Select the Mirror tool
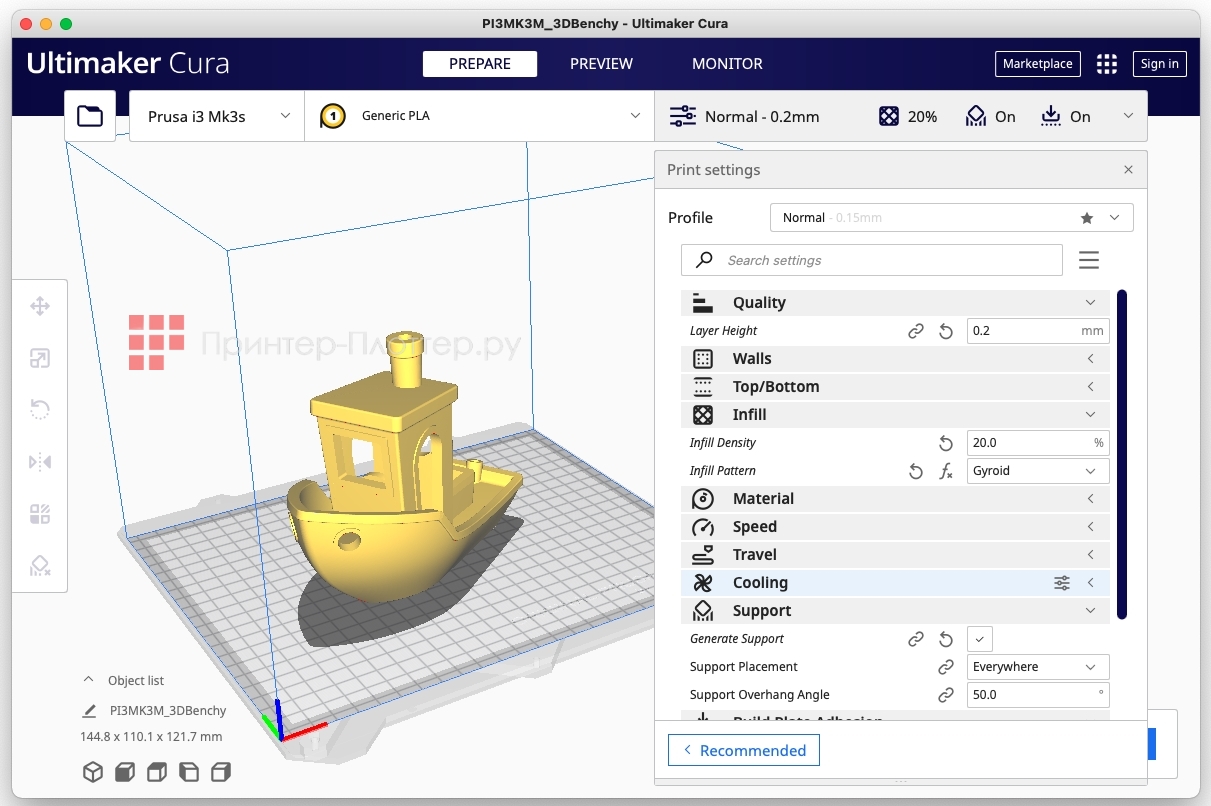The width and height of the screenshot is (1211, 806). click(x=40, y=461)
